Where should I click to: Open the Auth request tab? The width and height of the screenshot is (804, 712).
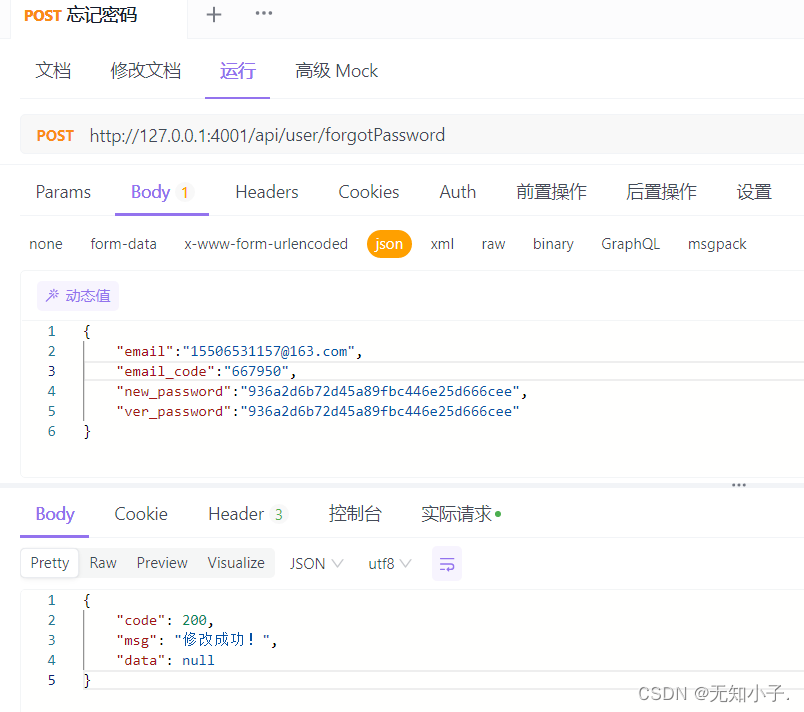(457, 192)
